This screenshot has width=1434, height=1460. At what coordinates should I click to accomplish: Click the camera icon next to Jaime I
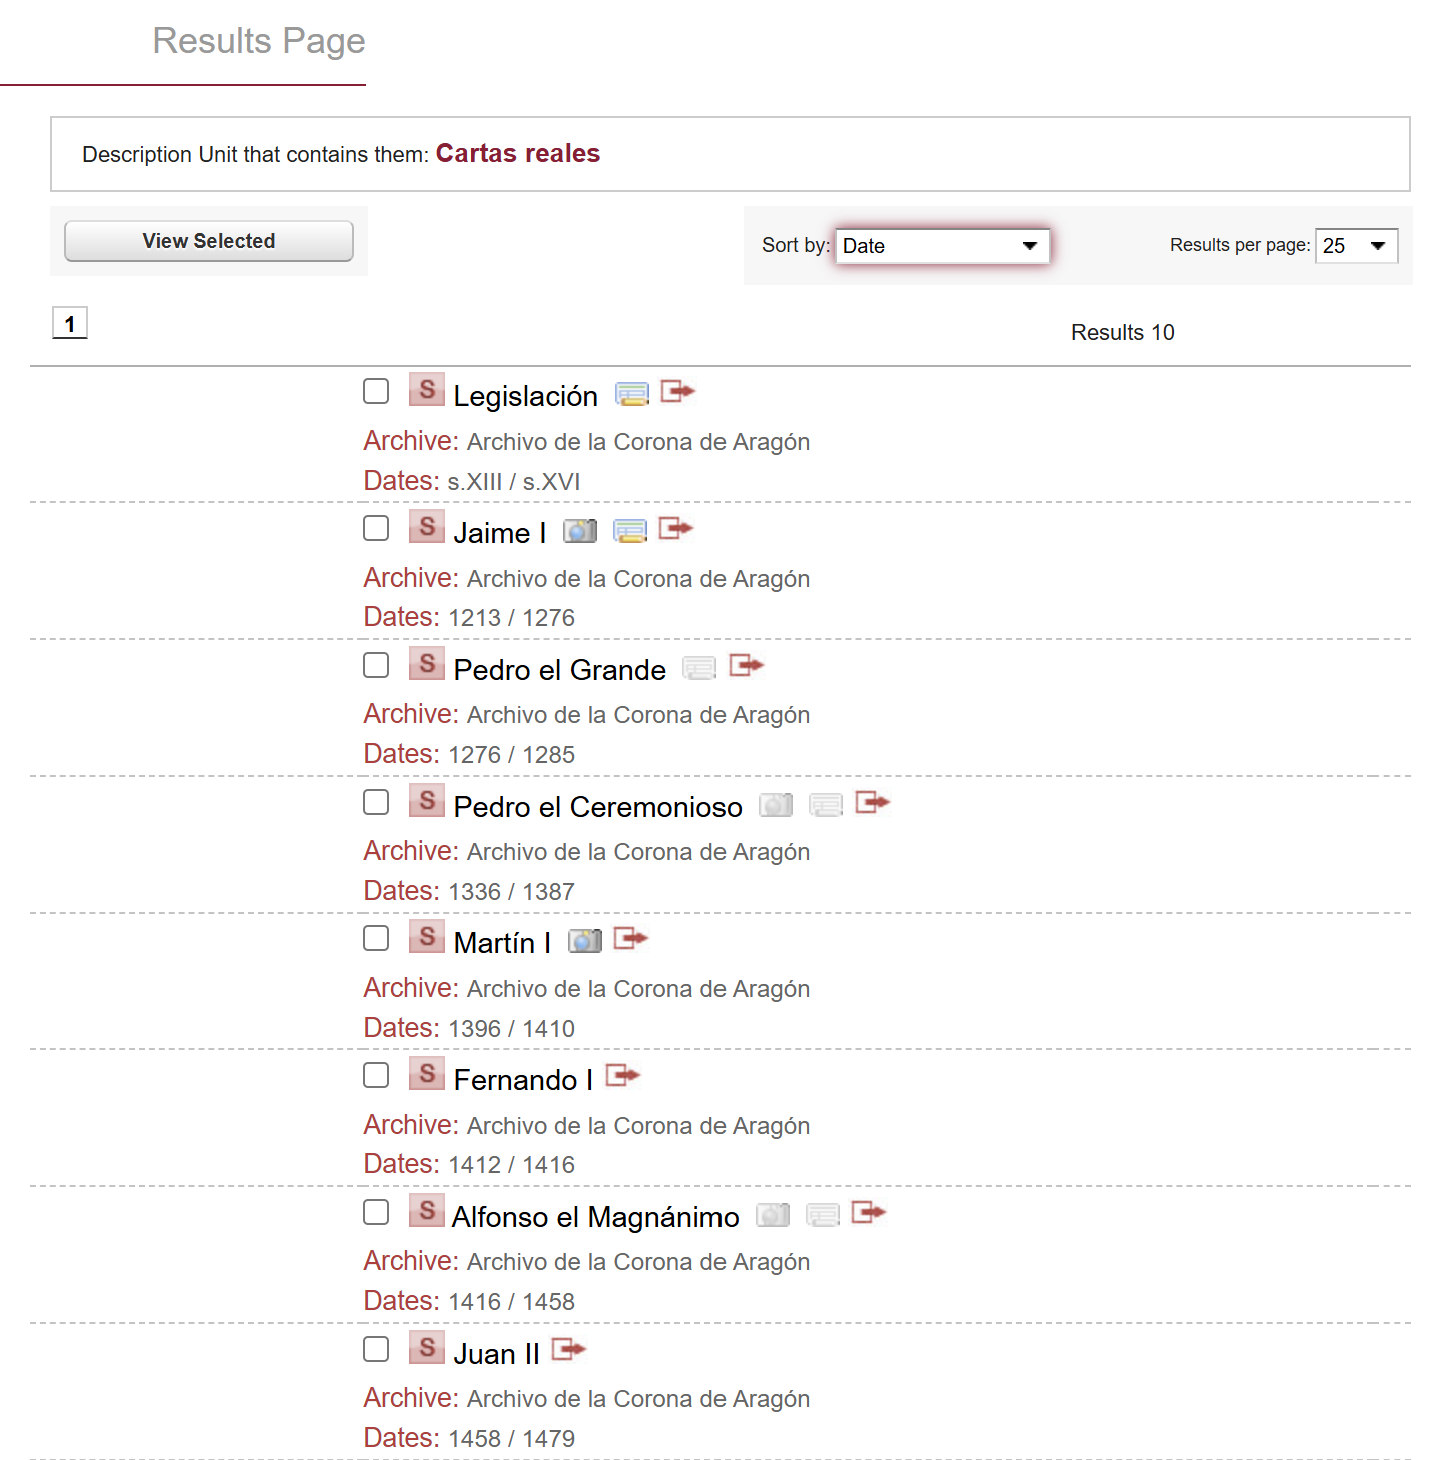[579, 531]
